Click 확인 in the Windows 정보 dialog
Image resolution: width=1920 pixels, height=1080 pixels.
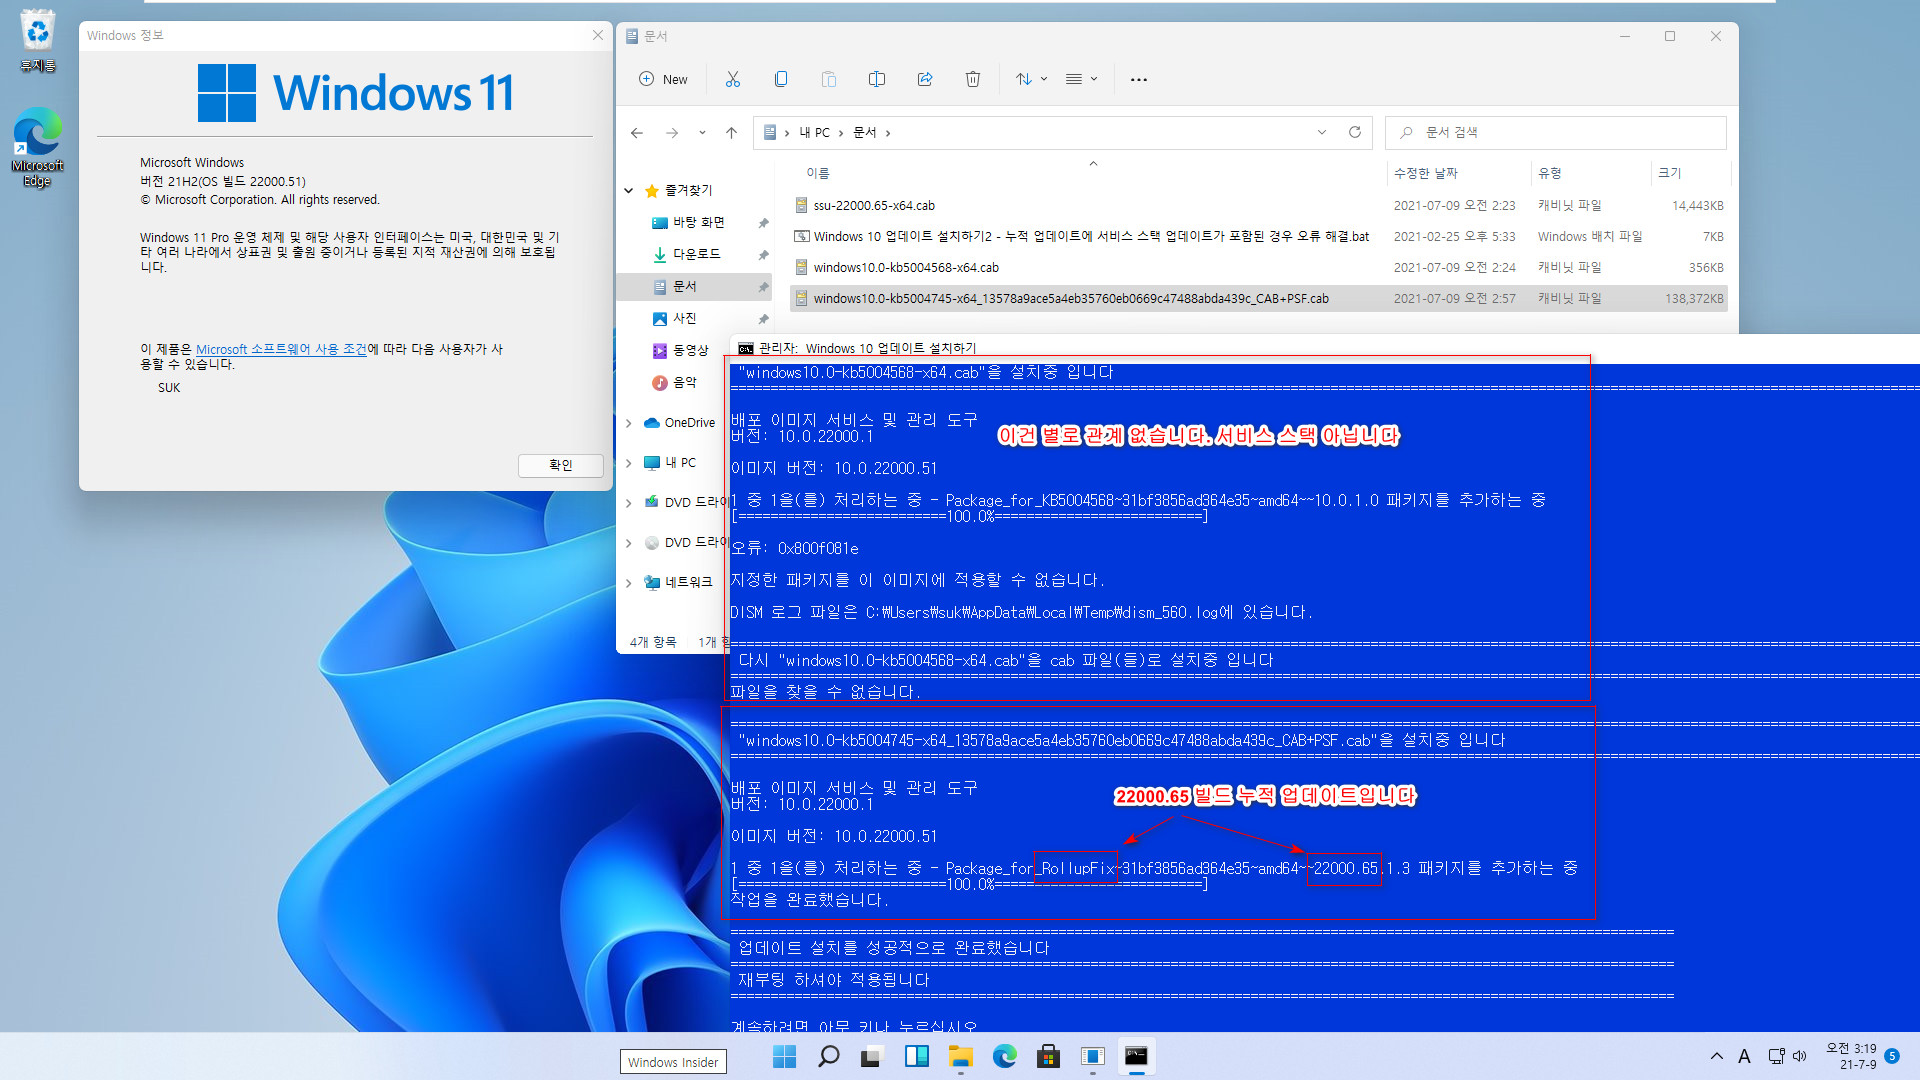[x=560, y=465]
